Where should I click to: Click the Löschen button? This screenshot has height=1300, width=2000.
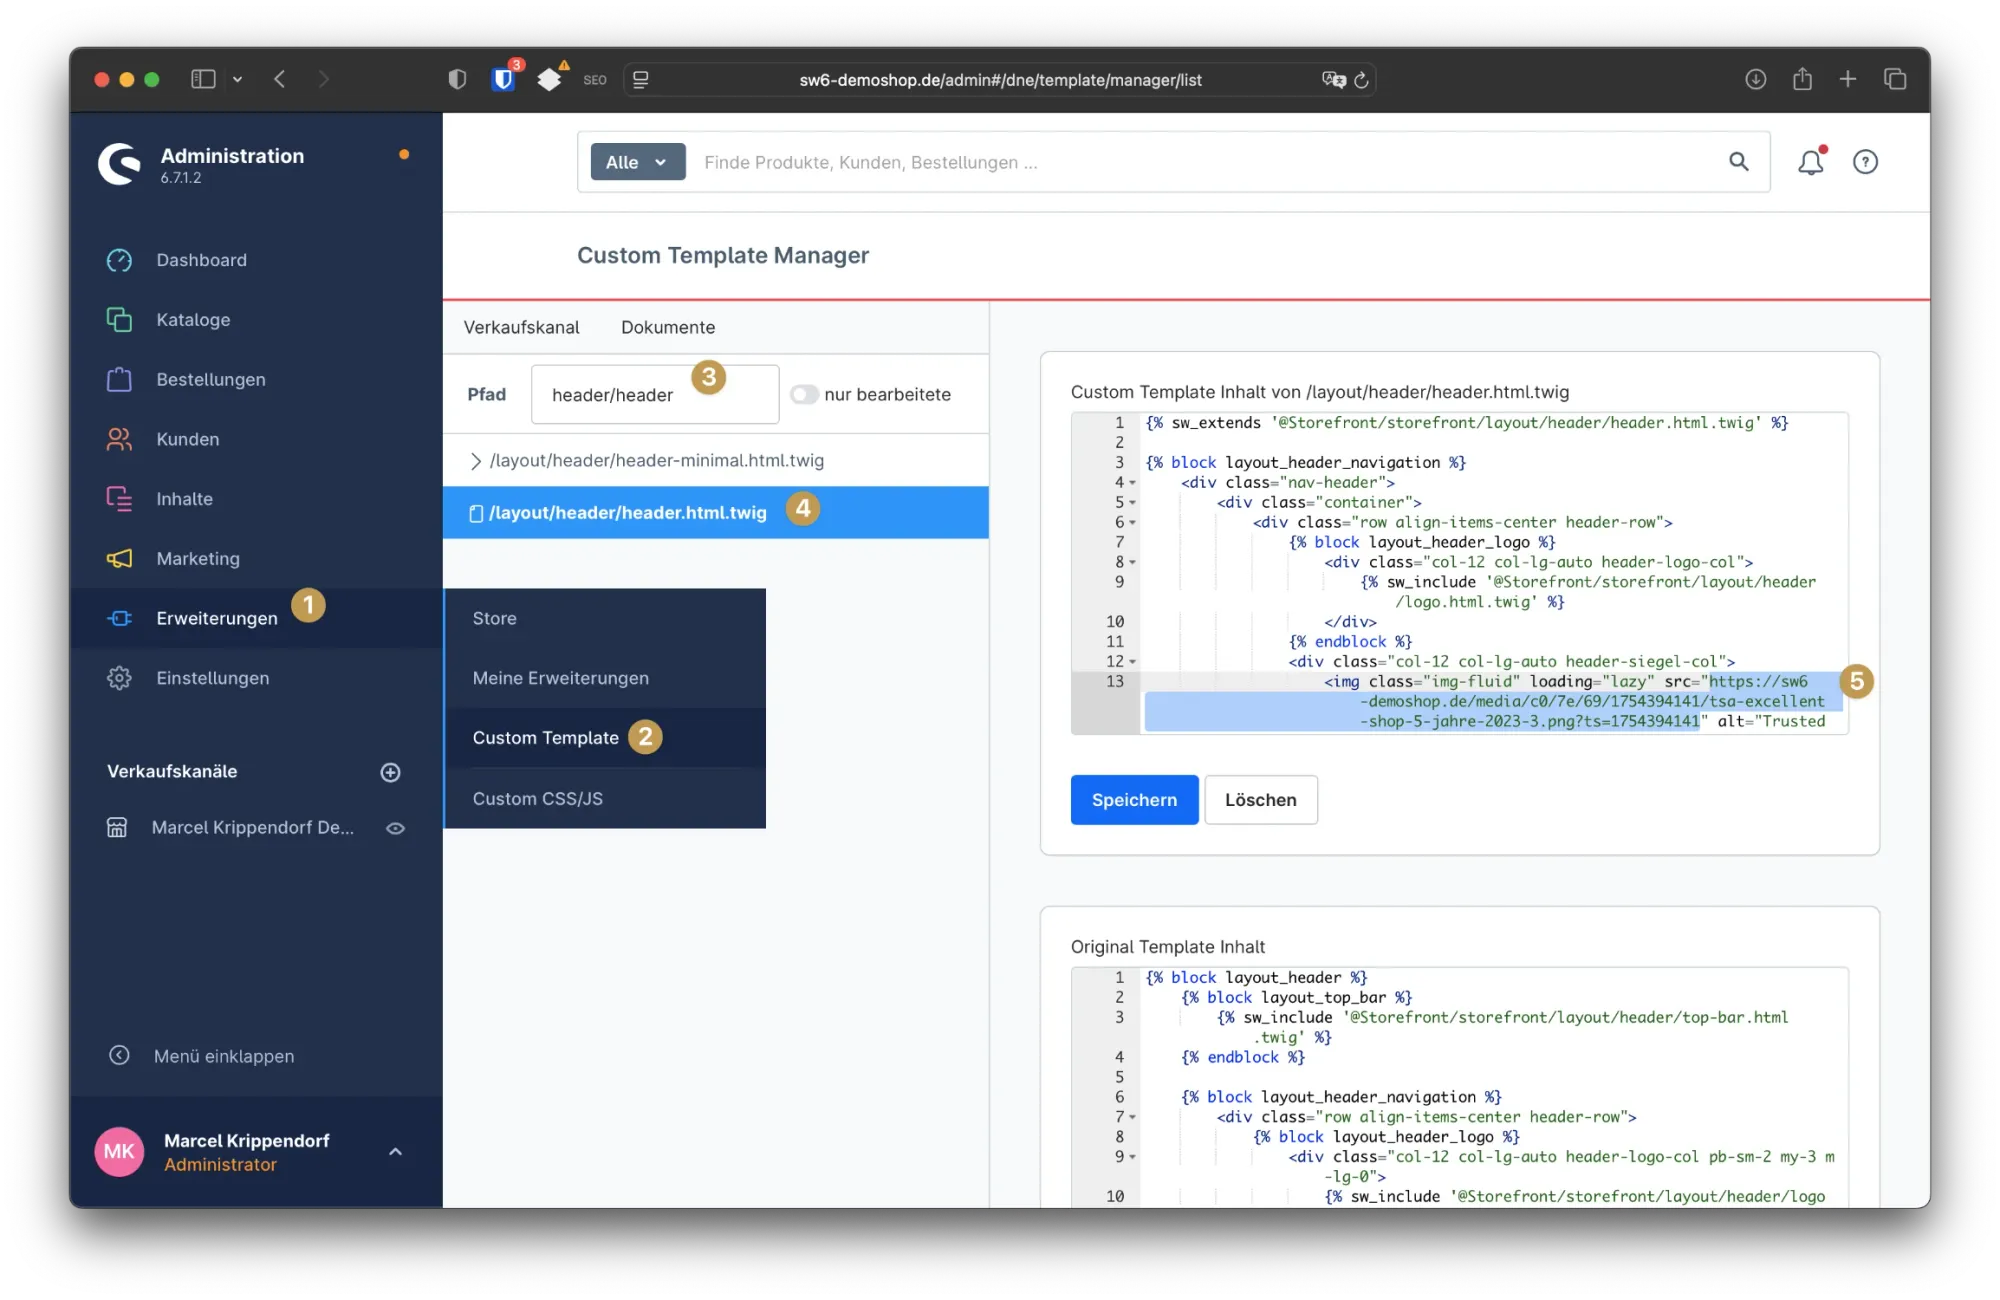click(x=1260, y=800)
